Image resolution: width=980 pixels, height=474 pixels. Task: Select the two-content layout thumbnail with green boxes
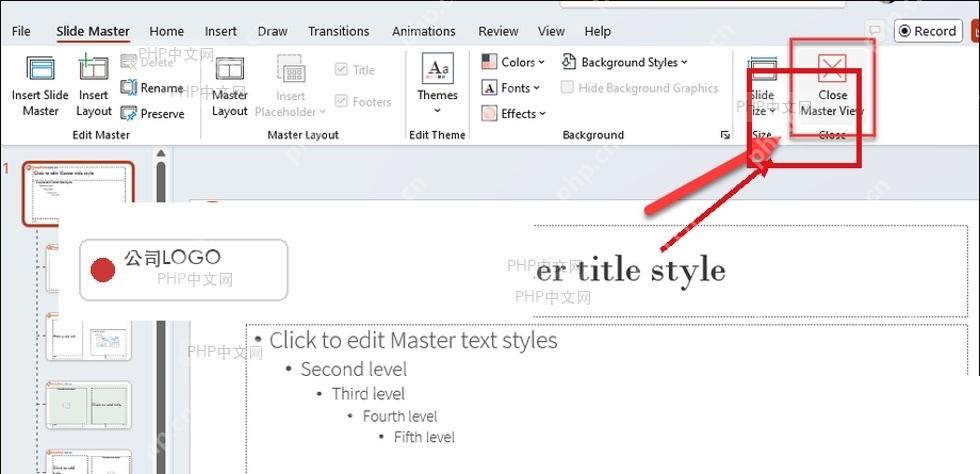tap(89, 405)
